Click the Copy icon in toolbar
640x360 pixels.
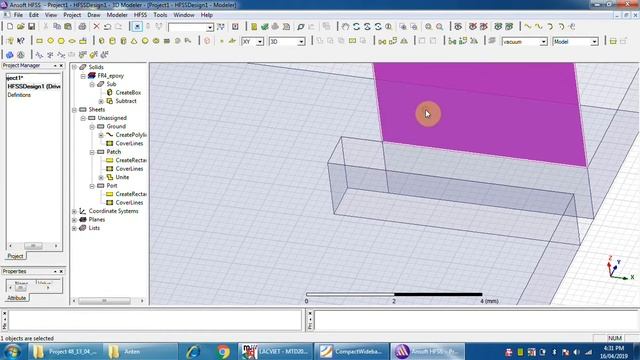(57, 27)
